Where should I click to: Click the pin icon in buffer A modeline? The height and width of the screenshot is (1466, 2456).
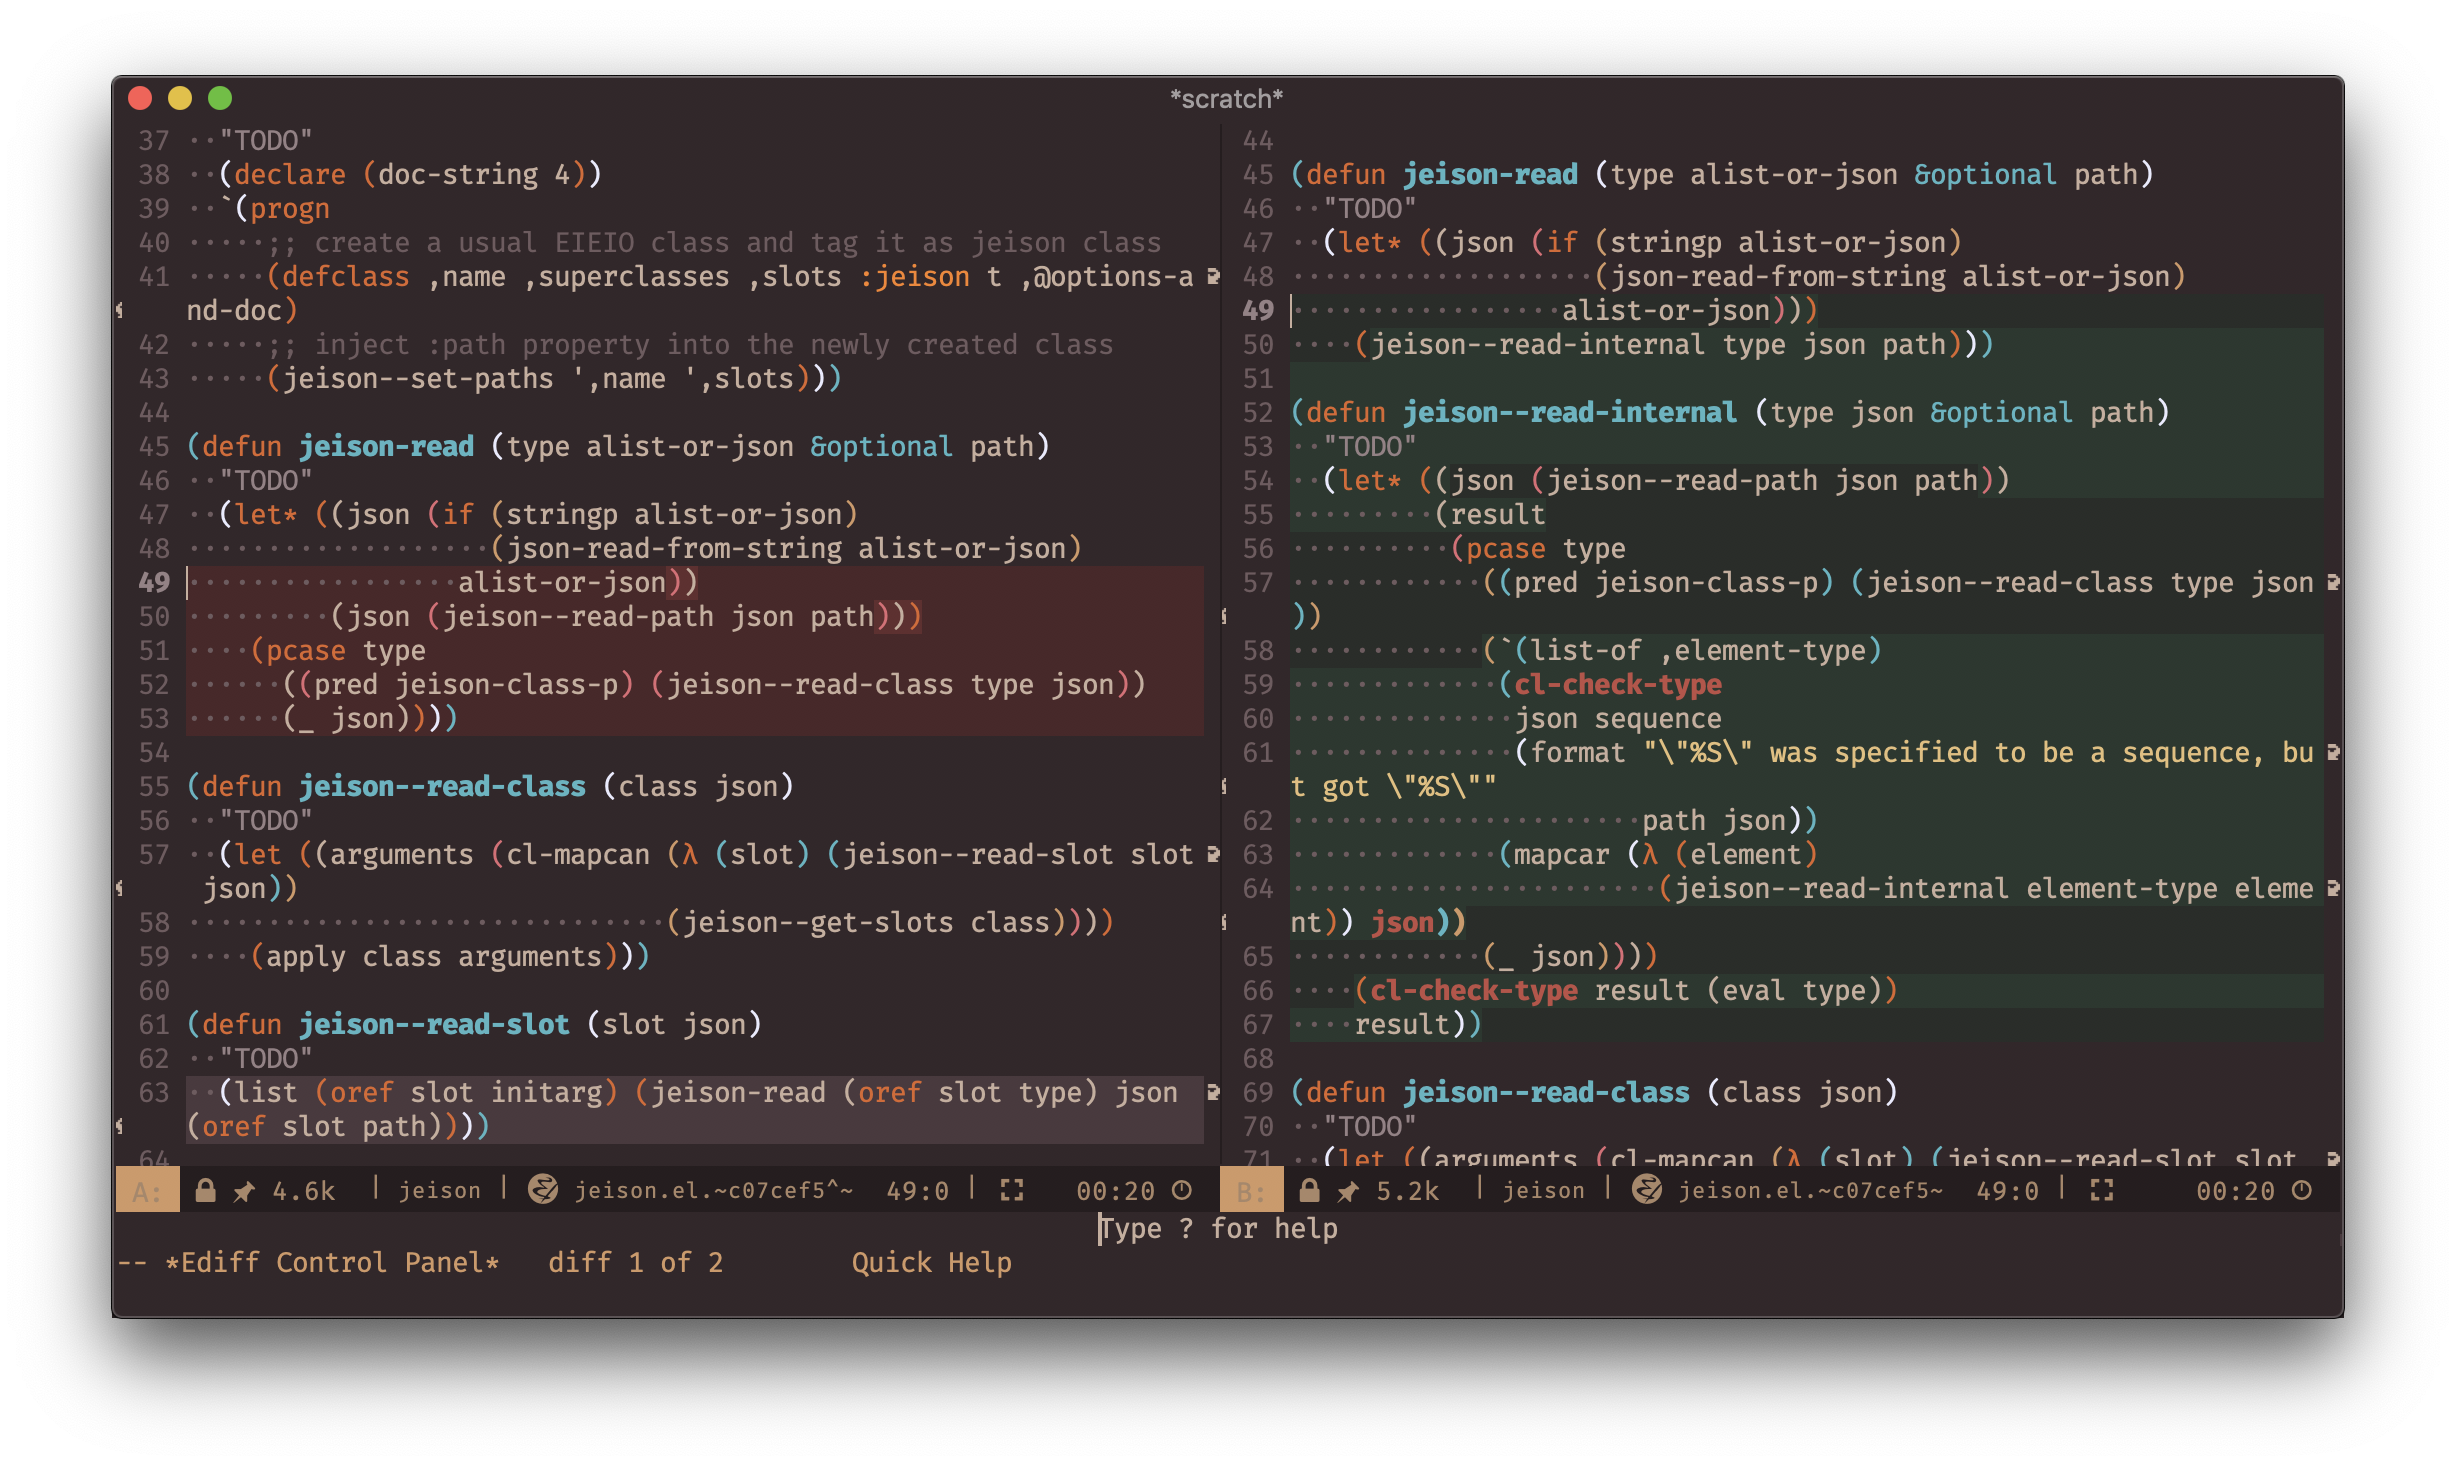click(244, 1190)
